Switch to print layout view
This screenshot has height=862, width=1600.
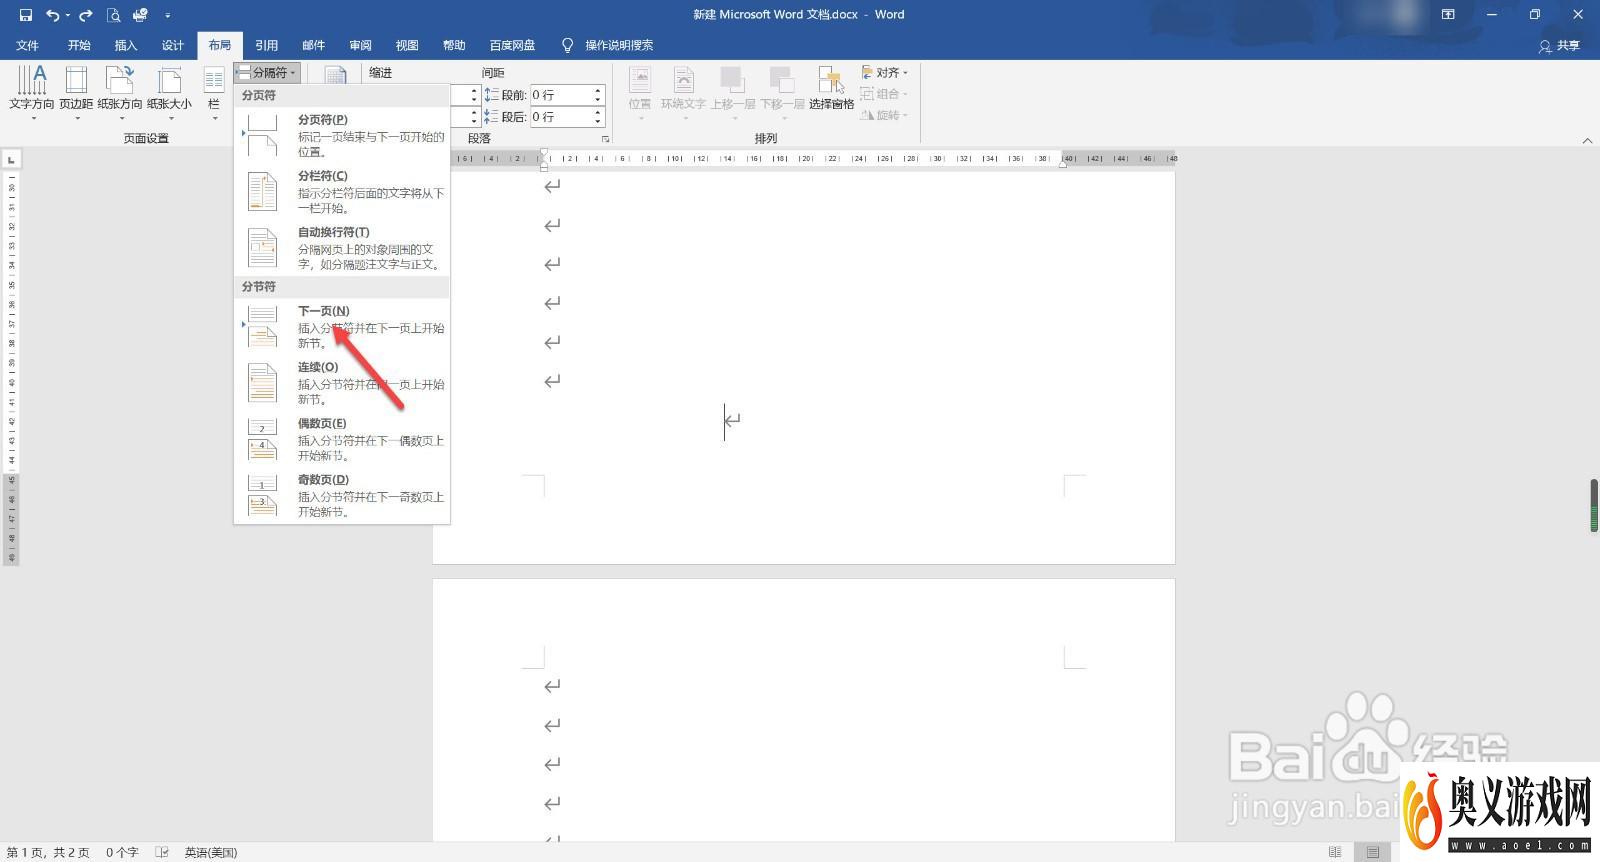click(x=1373, y=852)
